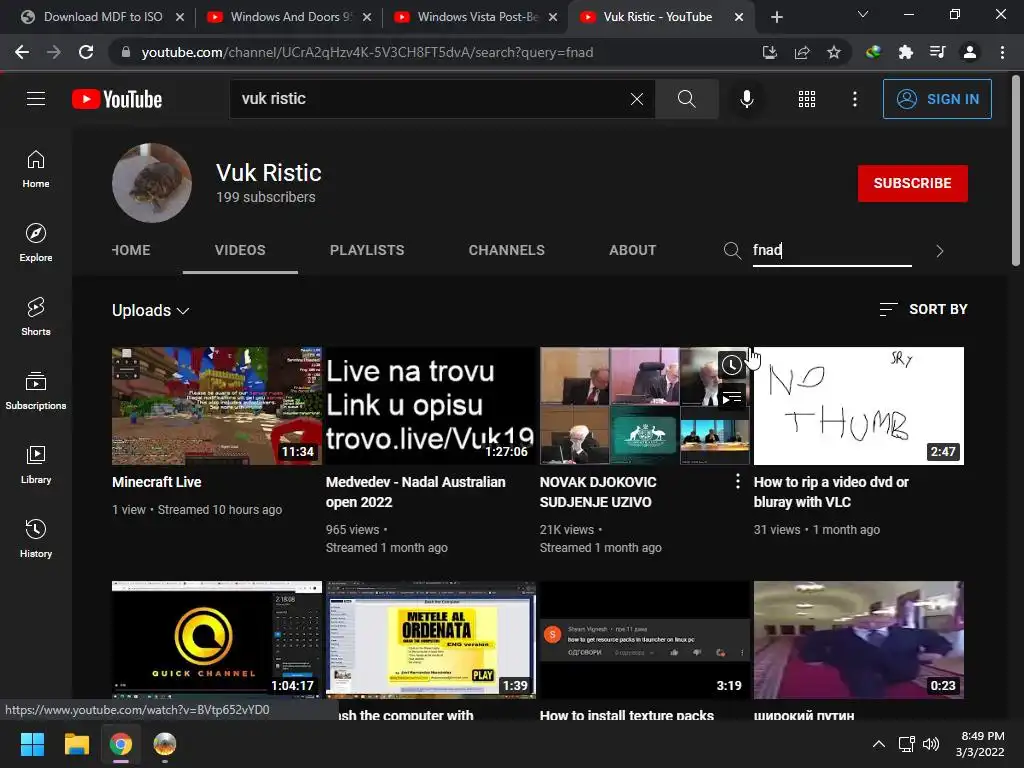Viewport: 1024px width, 768px height.
Task: Bookmark this page with the star
Action: point(833,52)
